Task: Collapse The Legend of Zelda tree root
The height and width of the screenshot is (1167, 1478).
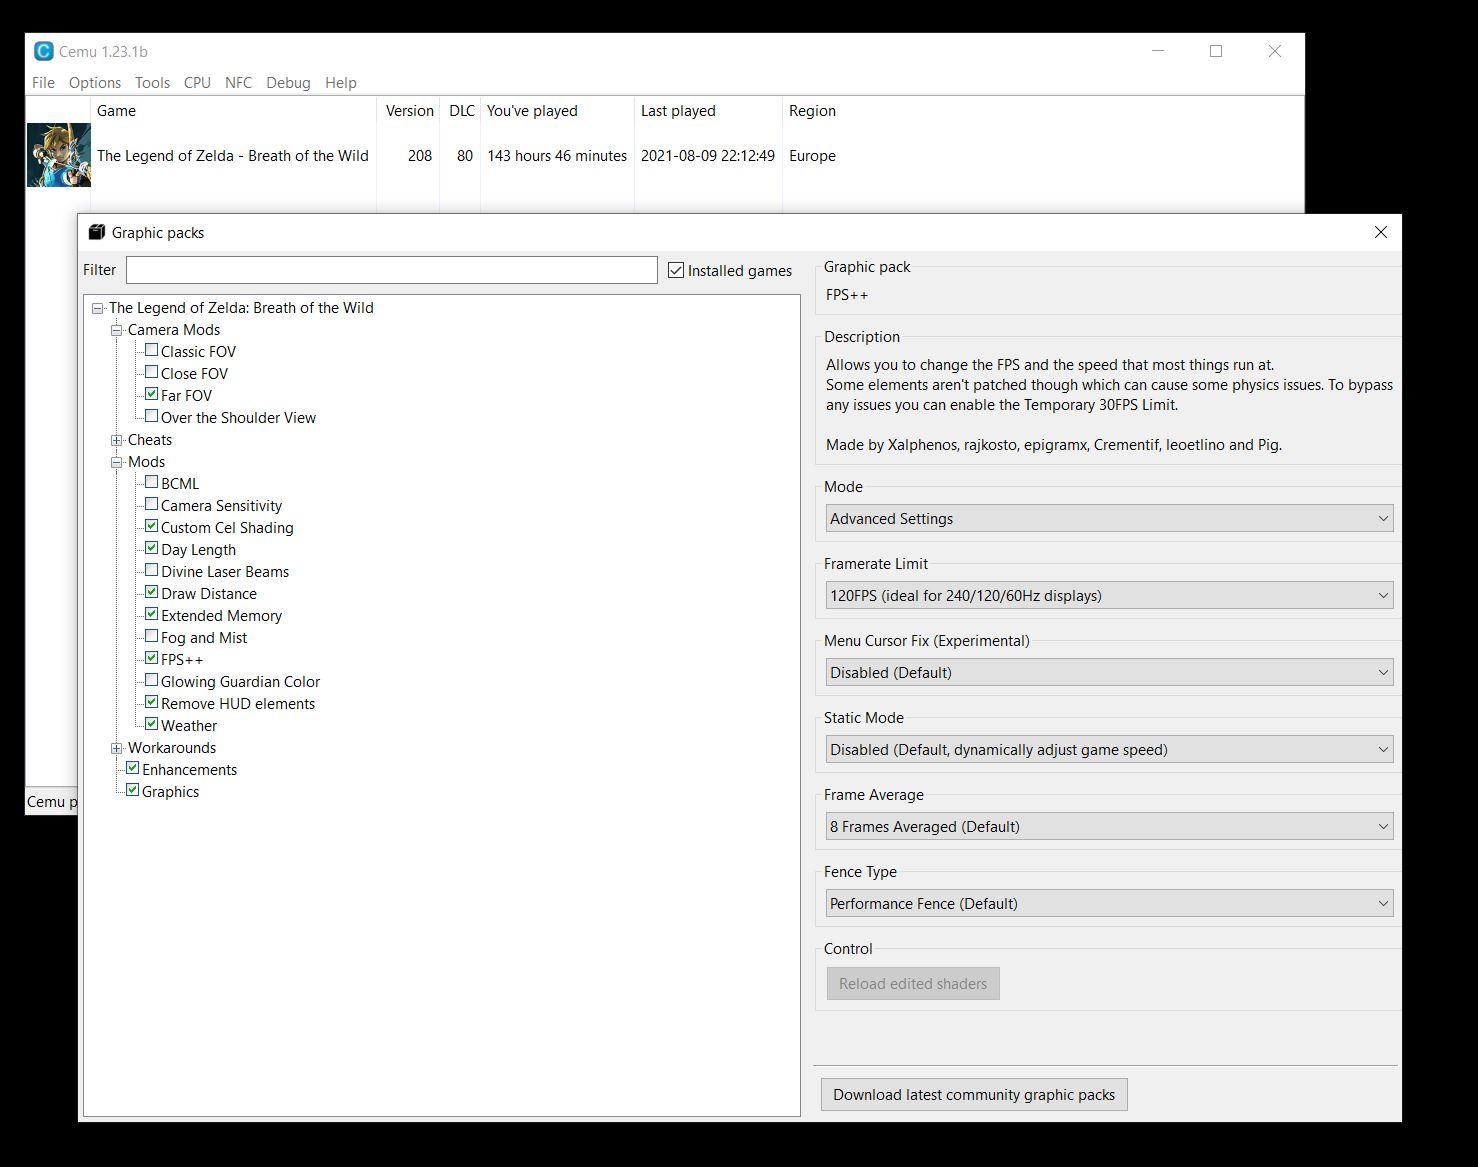Action: tap(97, 308)
